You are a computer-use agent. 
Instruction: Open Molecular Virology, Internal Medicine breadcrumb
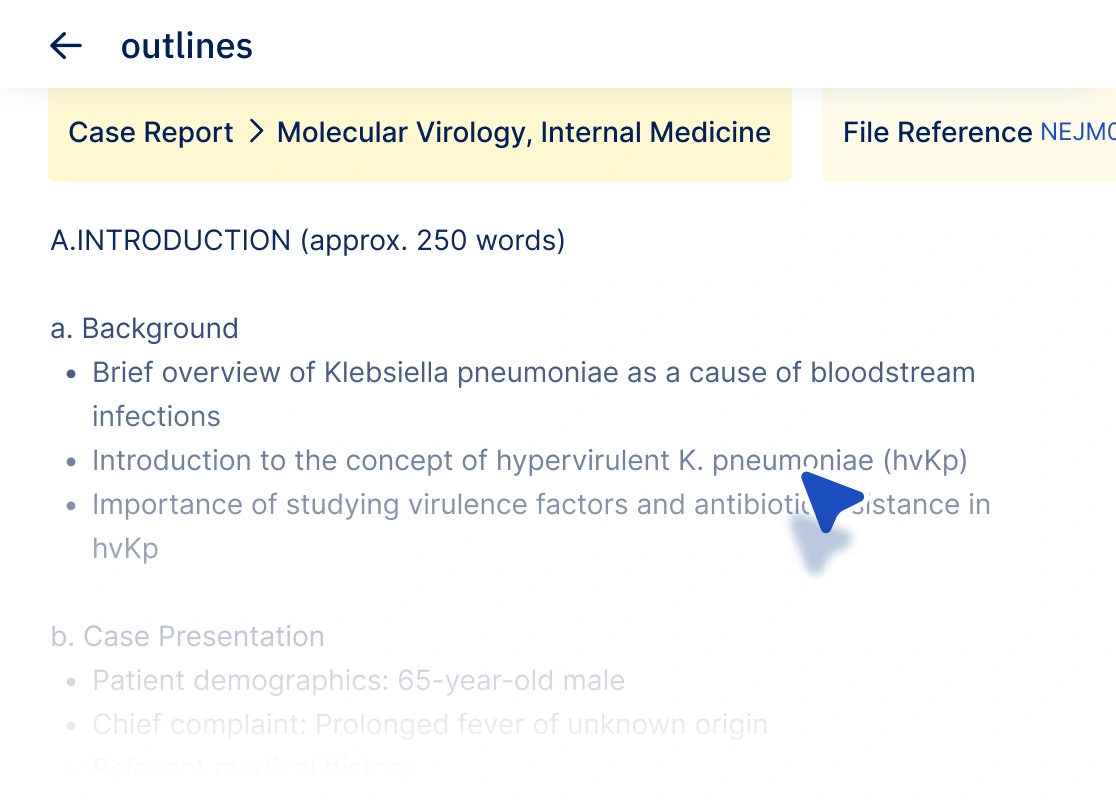coord(524,133)
